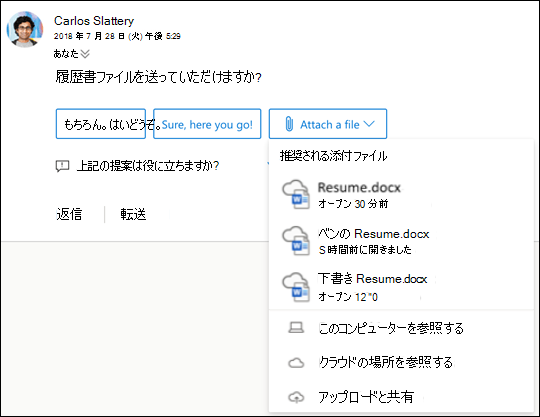540x417 pixels.
Task: Select Resume.docx opened 30 minutes ago
Action: (x=401, y=195)
